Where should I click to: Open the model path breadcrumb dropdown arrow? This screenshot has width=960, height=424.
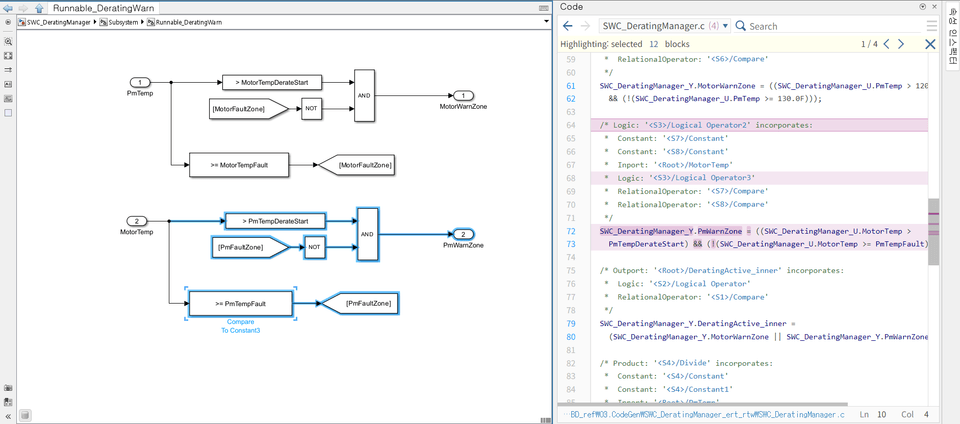tap(546, 22)
